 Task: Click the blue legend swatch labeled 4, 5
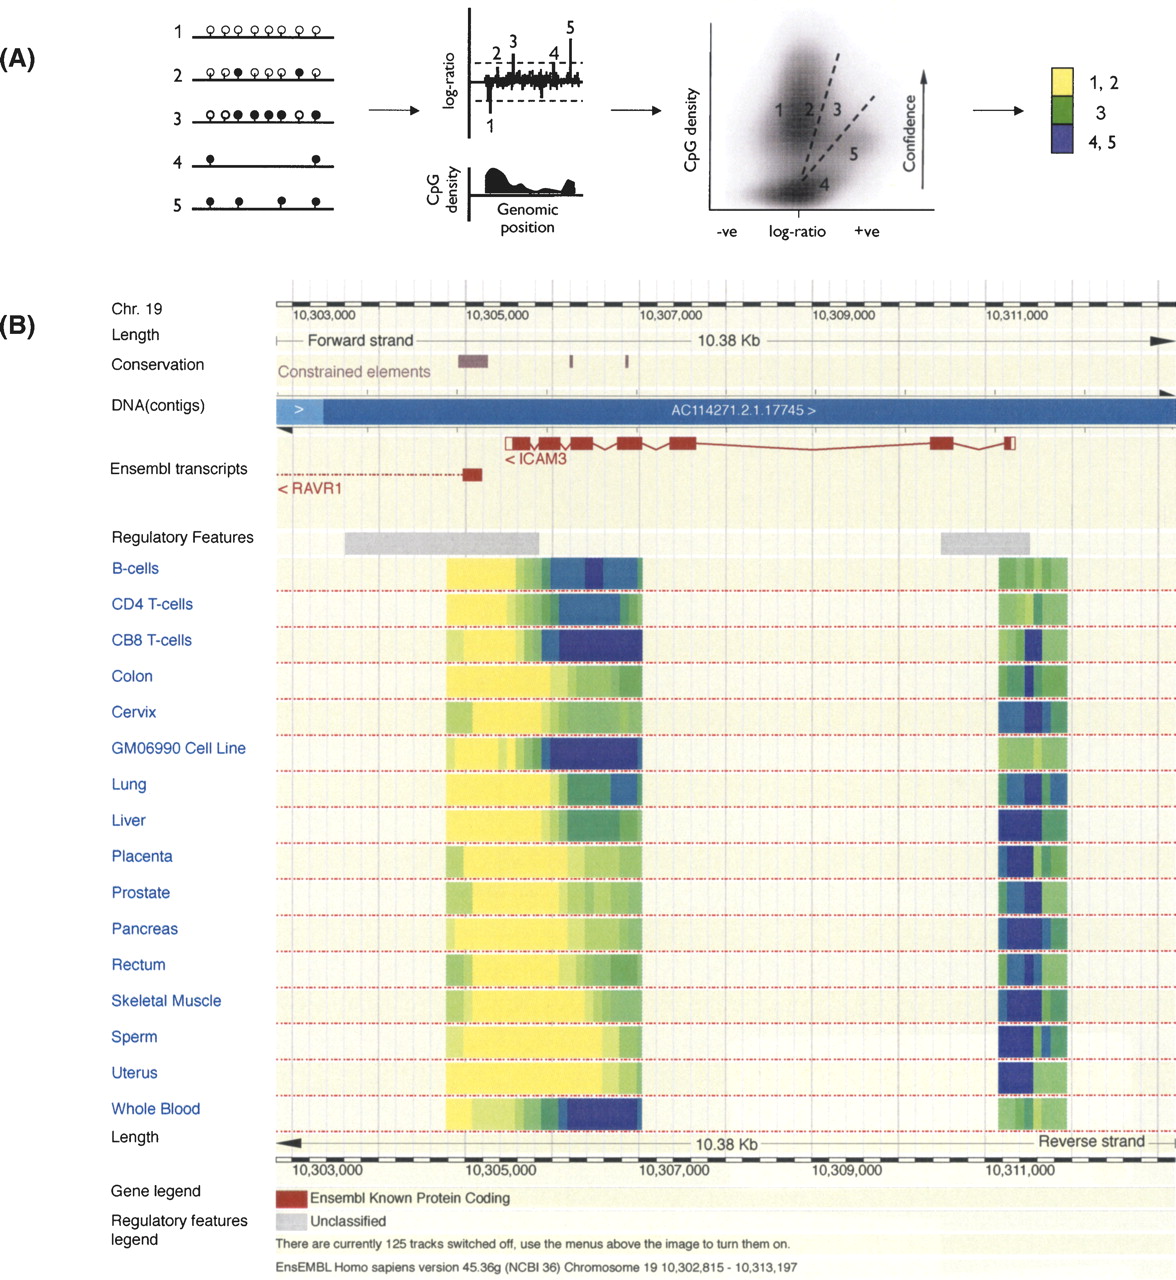[x=1062, y=140]
